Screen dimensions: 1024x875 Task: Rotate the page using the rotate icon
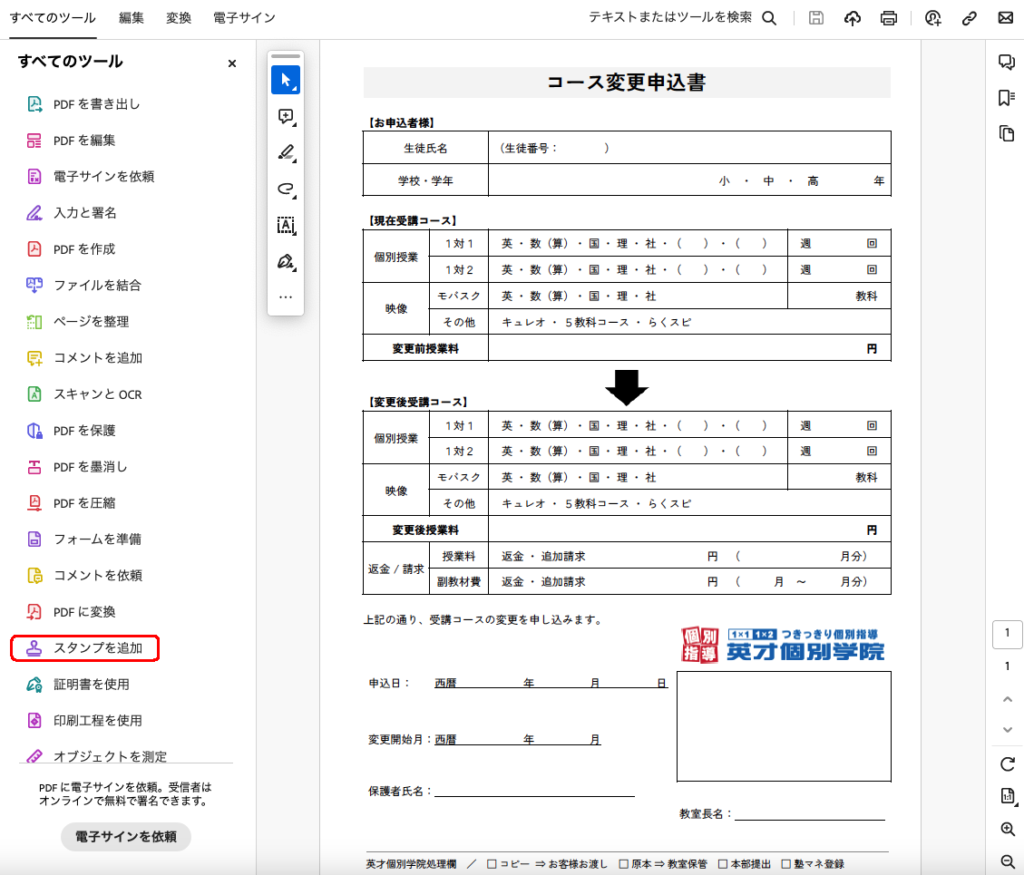pyautogui.click(x=1007, y=764)
